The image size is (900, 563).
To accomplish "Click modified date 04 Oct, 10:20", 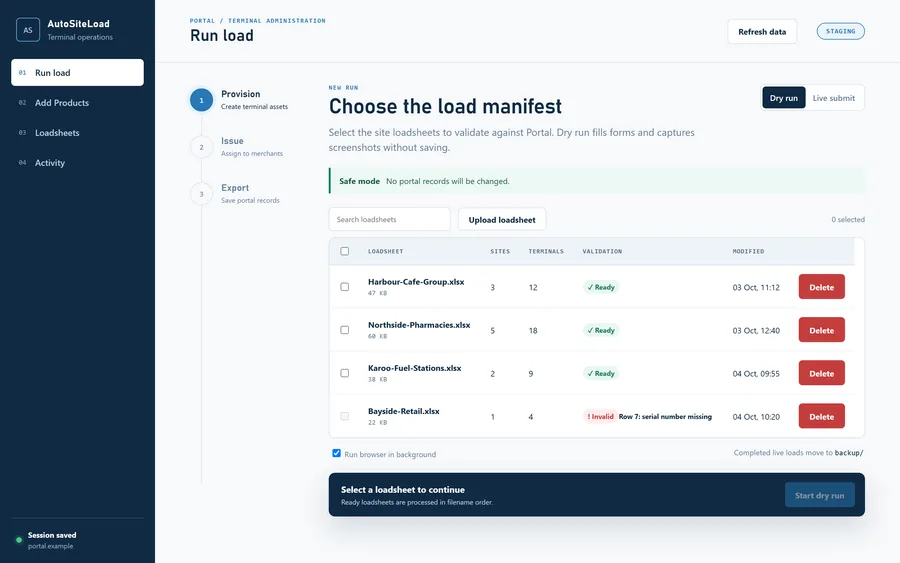I will click(756, 417).
